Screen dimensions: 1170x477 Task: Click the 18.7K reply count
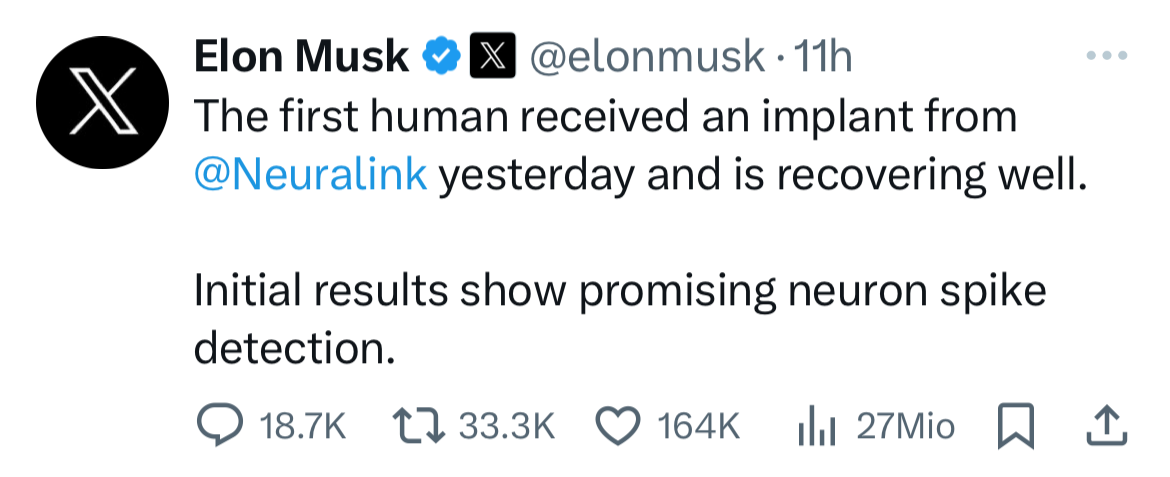pyautogui.click(x=302, y=426)
